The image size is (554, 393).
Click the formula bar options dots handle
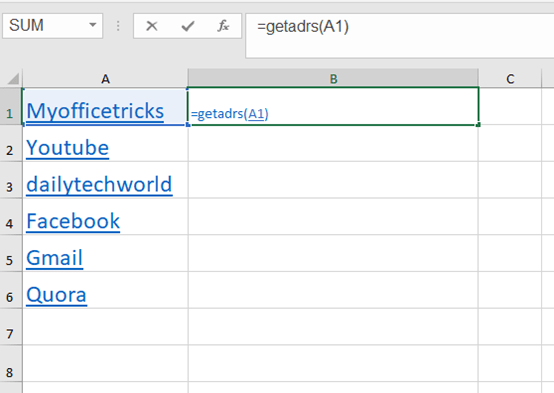[x=118, y=25]
